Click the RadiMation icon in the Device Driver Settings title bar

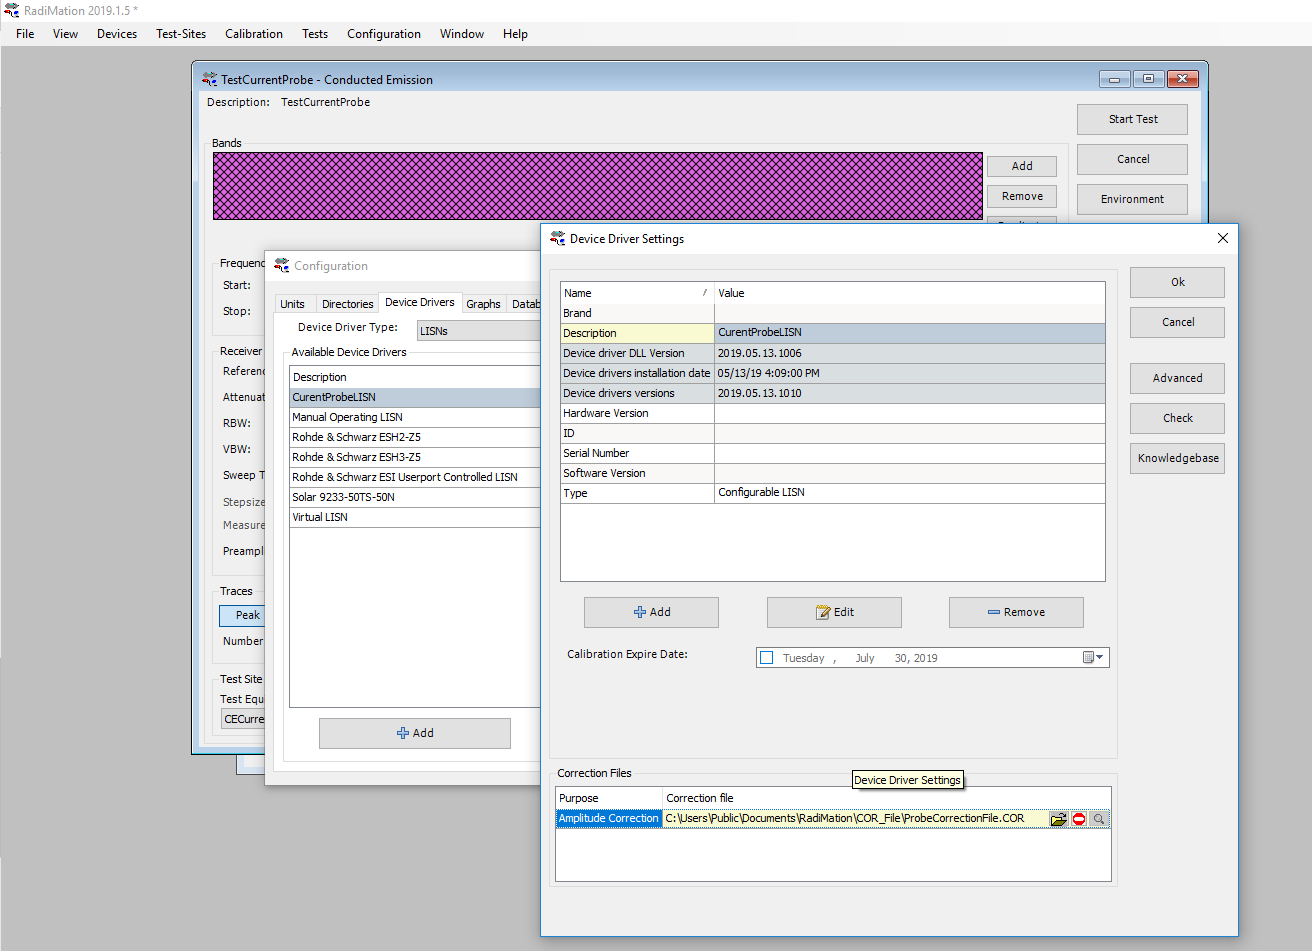coord(558,239)
